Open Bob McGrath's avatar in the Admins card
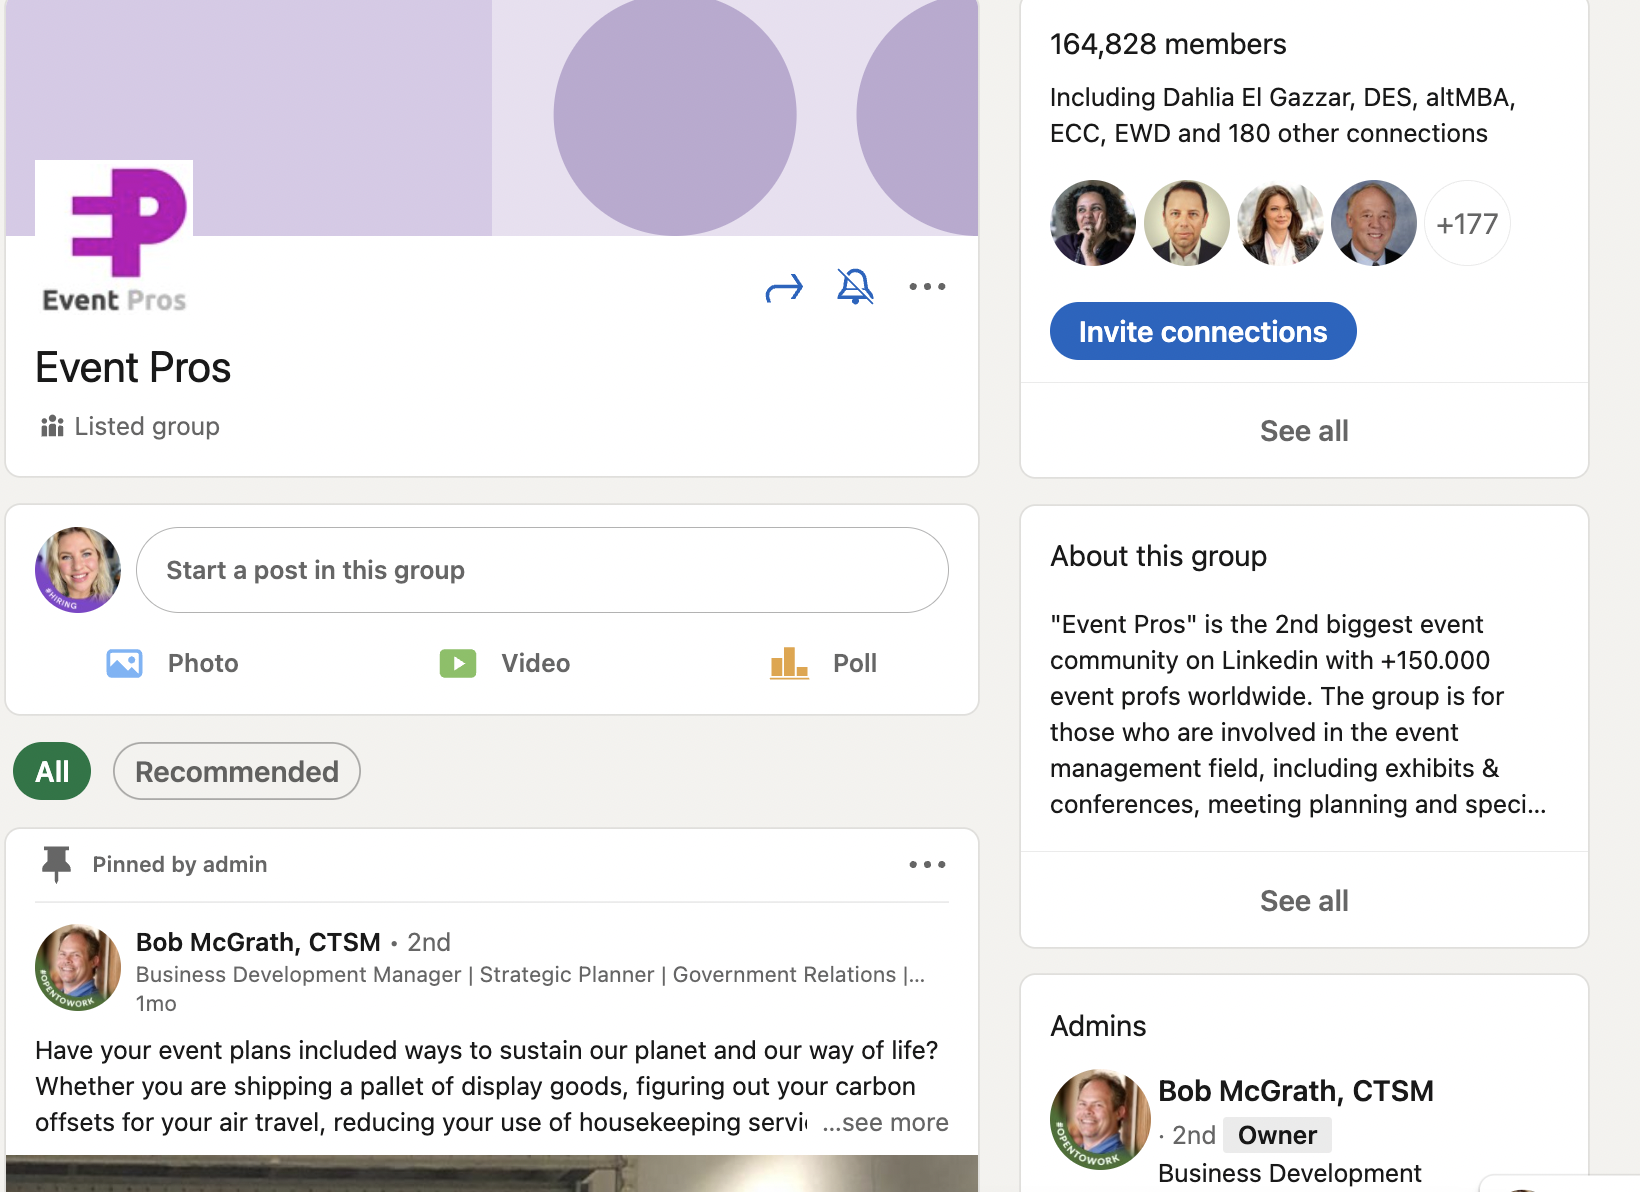1640x1192 pixels. click(1100, 1120)
